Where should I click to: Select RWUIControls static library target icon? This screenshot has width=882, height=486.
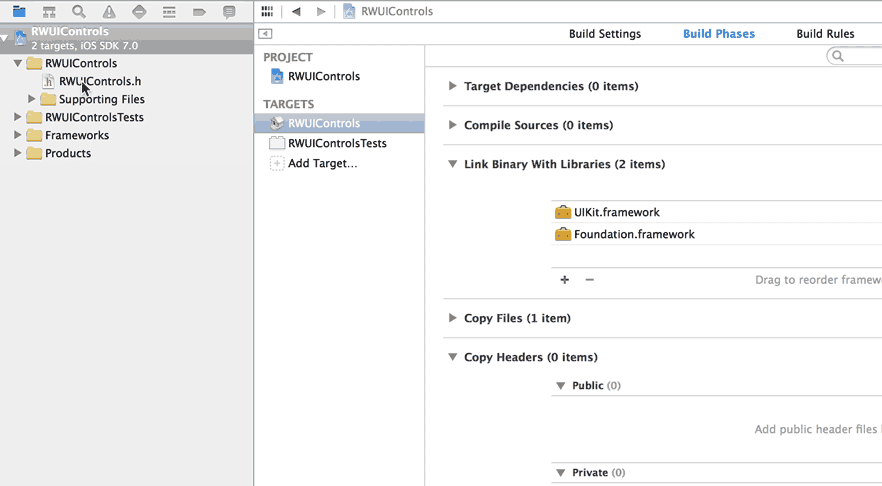coord(277,123)
